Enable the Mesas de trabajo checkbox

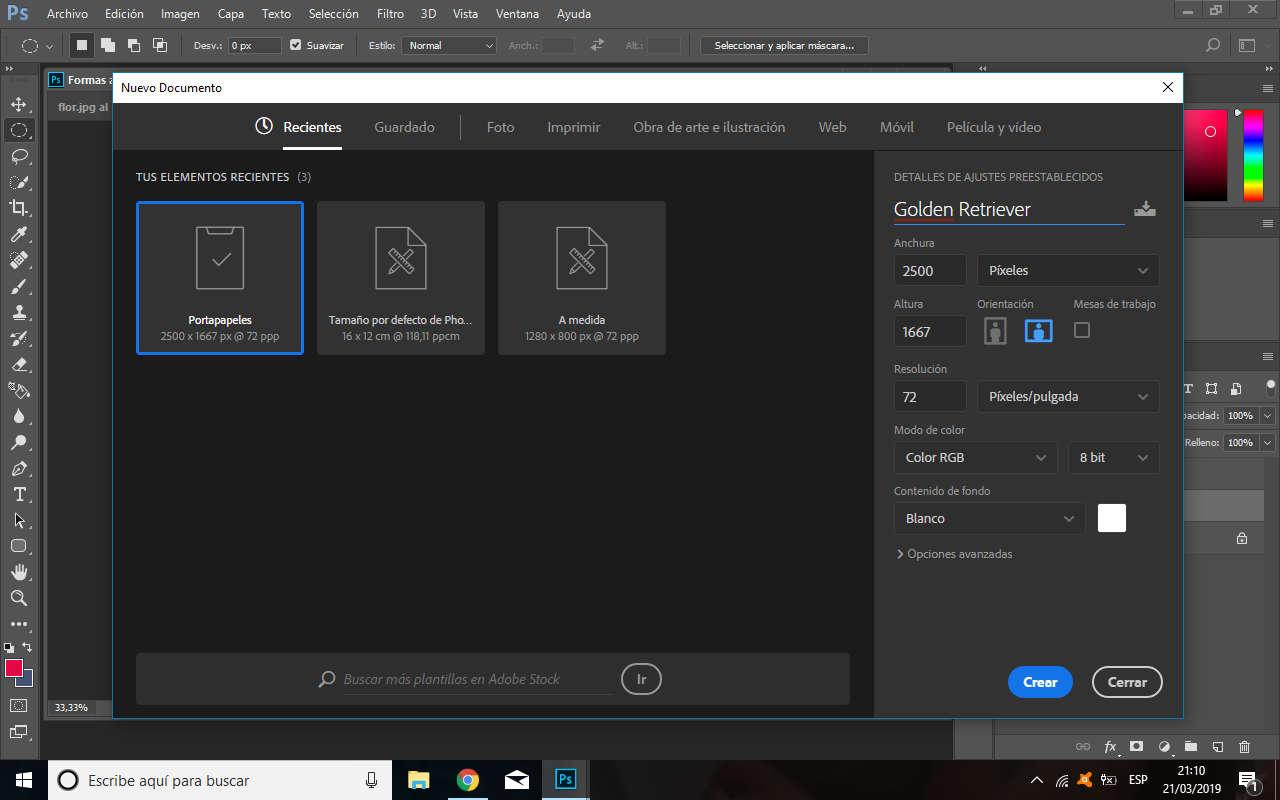pos(1082,330)
